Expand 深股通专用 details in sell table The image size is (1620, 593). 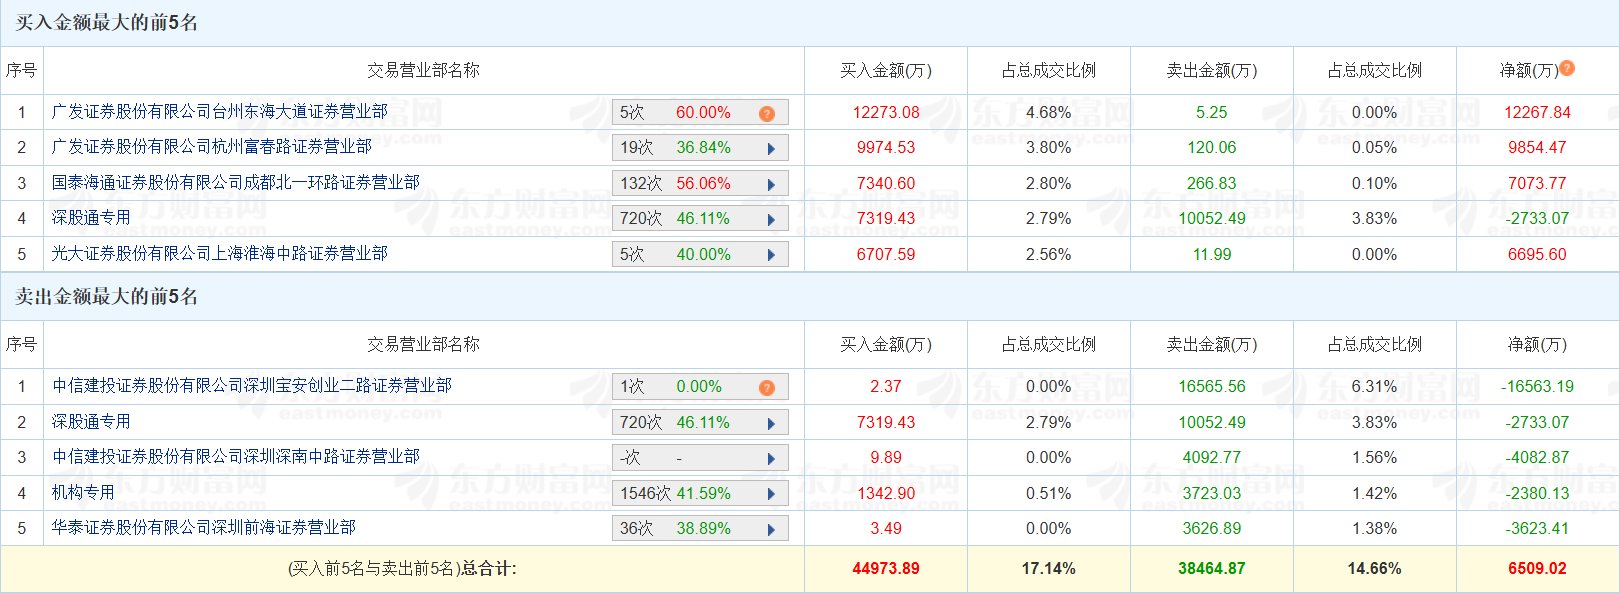tap(771, 423)
